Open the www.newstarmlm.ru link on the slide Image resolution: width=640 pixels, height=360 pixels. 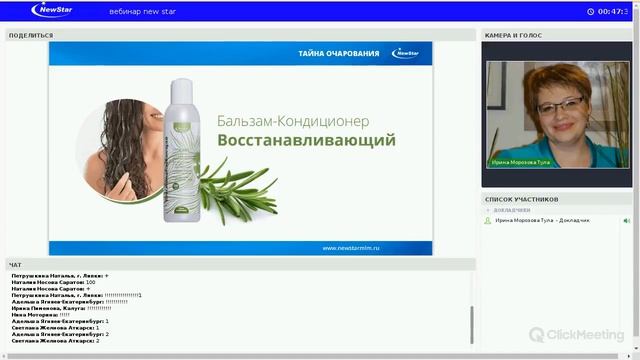pos(351,248)
